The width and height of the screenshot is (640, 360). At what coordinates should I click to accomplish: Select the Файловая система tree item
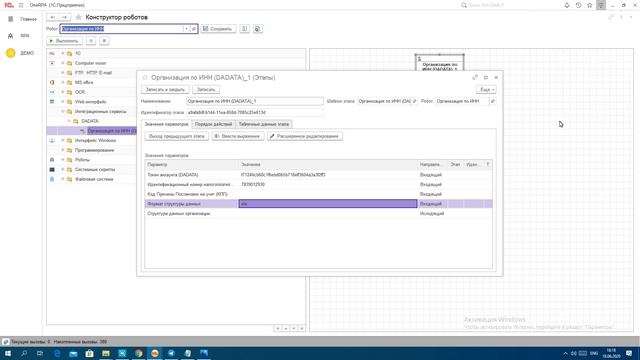[x=94, y=179]
